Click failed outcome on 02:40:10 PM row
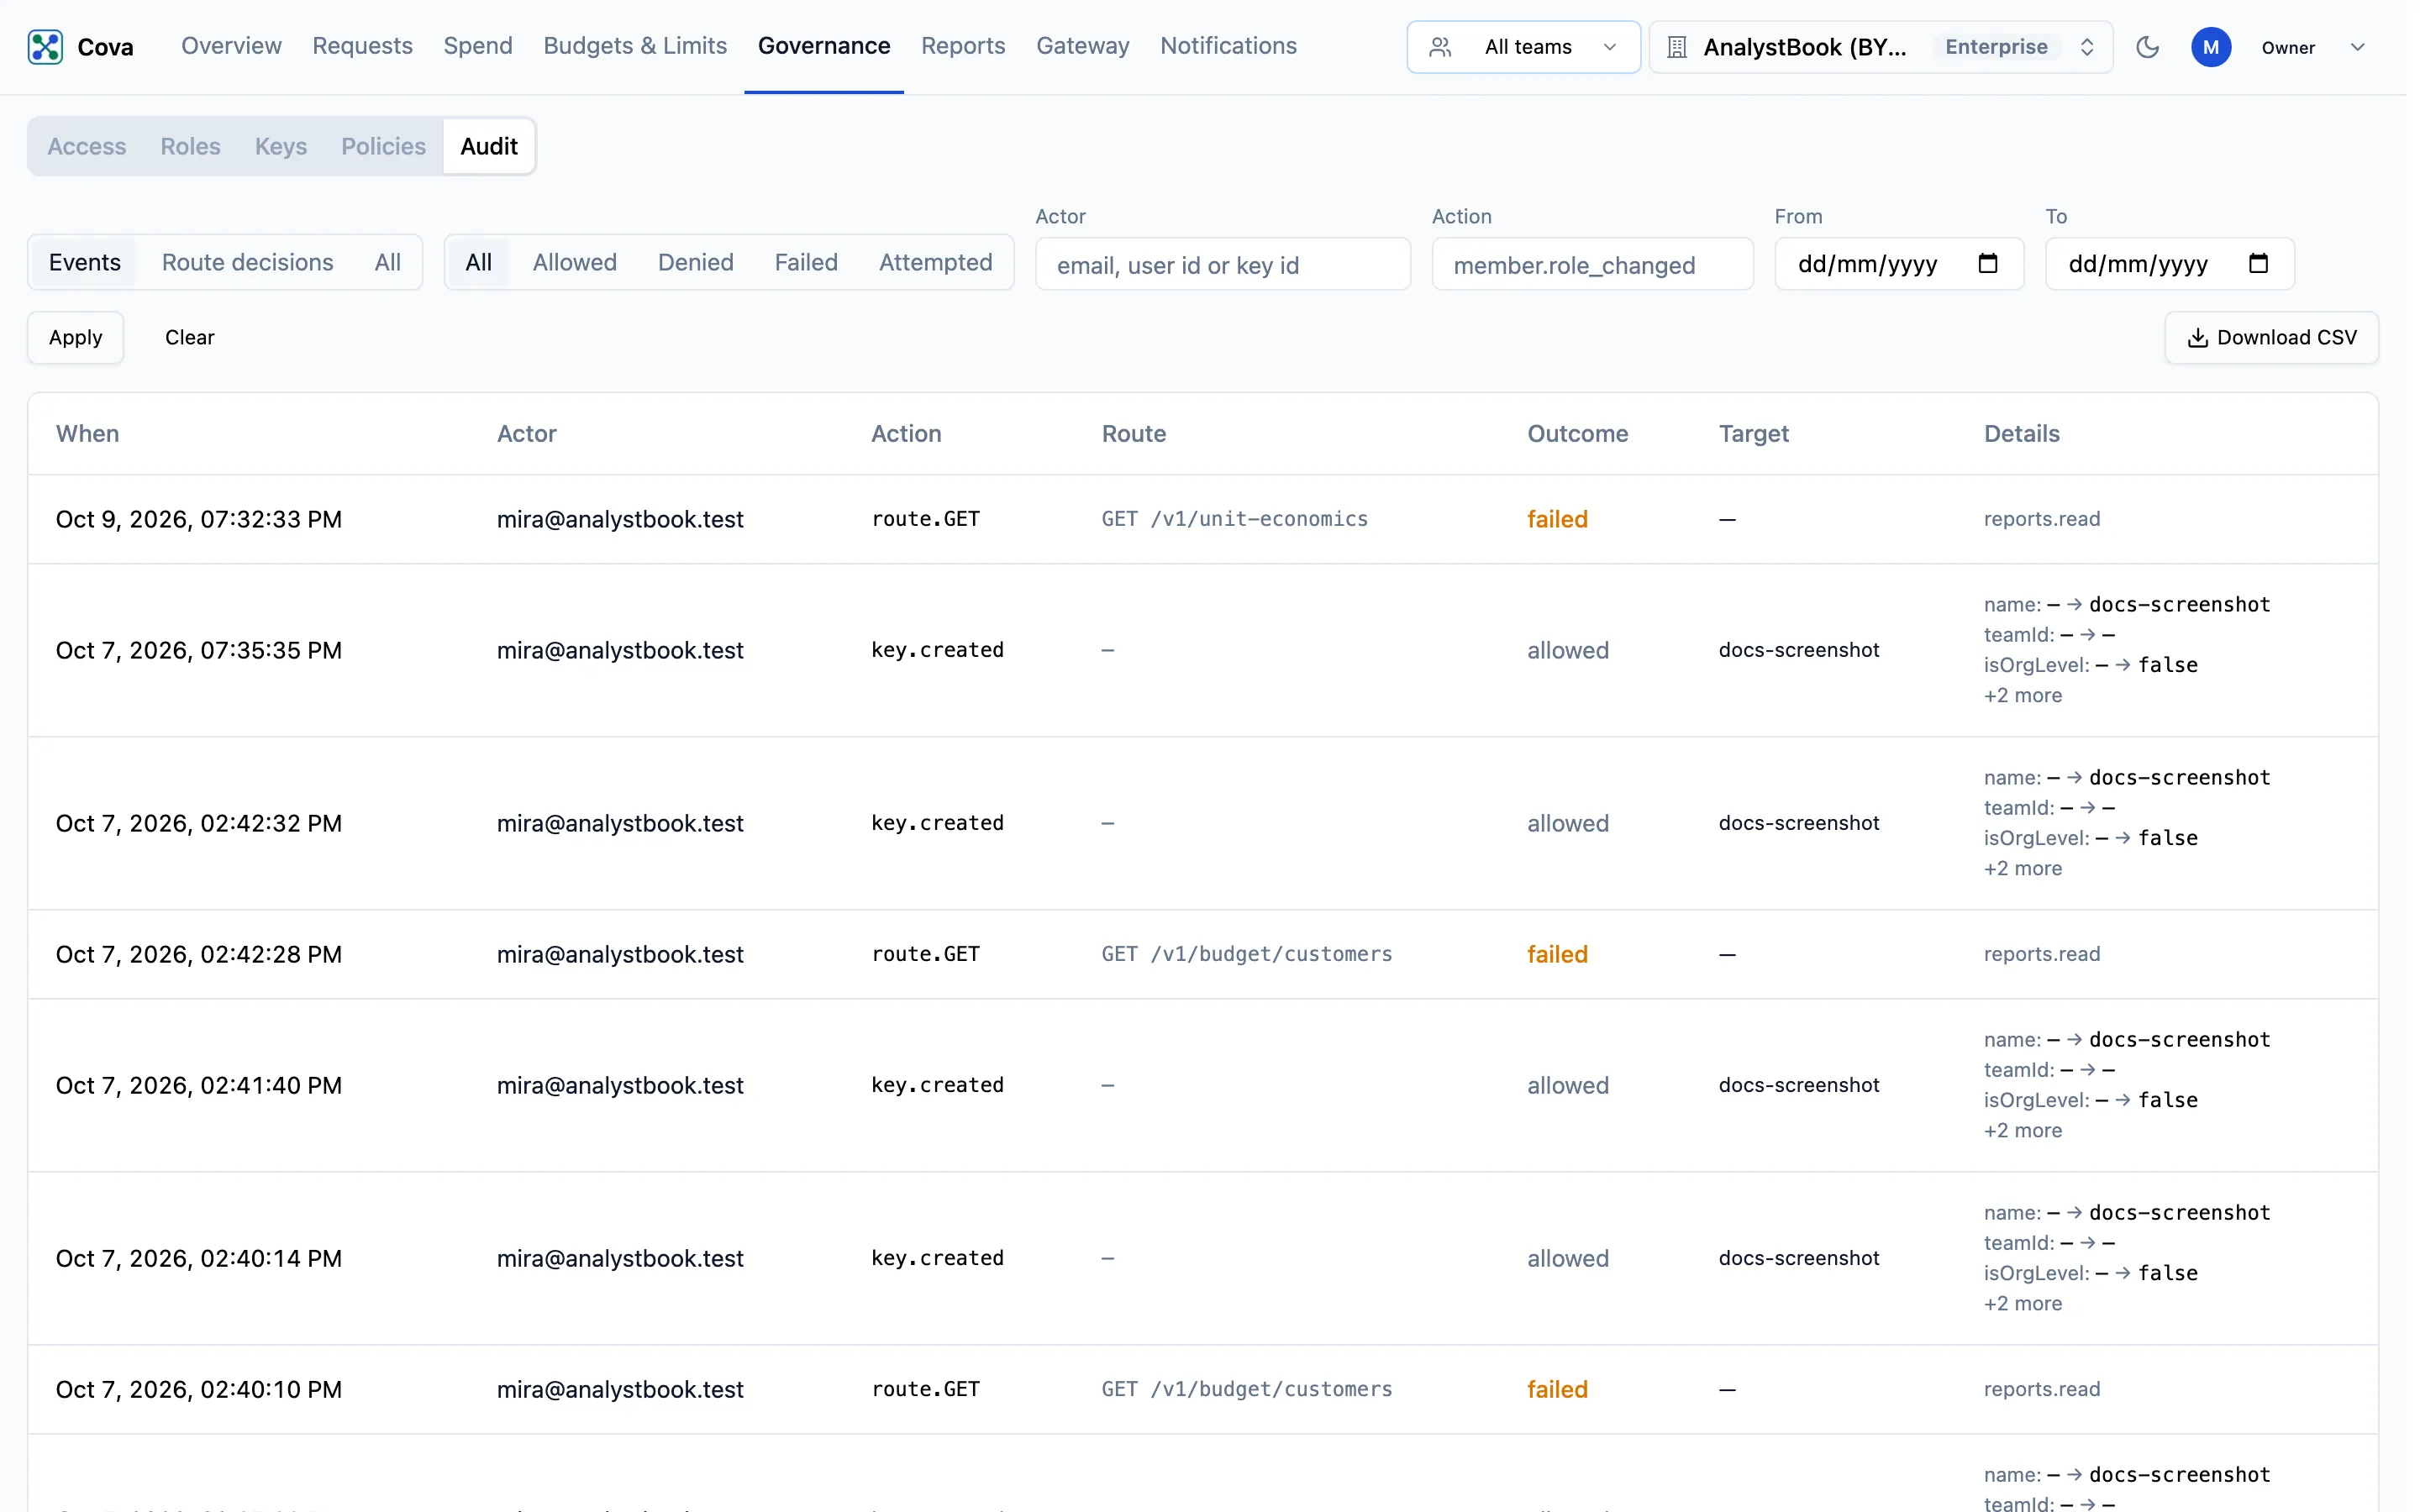Screen dimensions: 2420x1512 1558,1389
